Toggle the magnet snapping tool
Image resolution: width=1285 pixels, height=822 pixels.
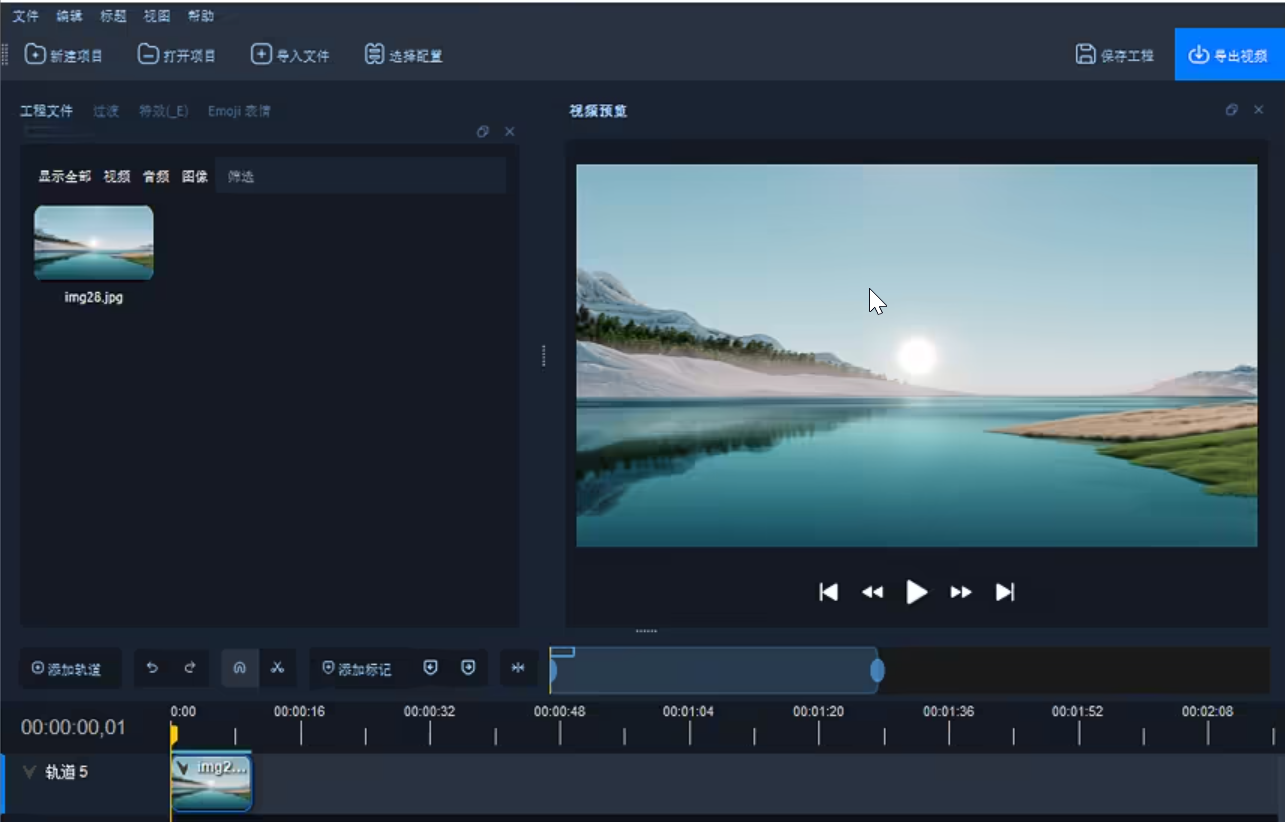pos(240,668)
